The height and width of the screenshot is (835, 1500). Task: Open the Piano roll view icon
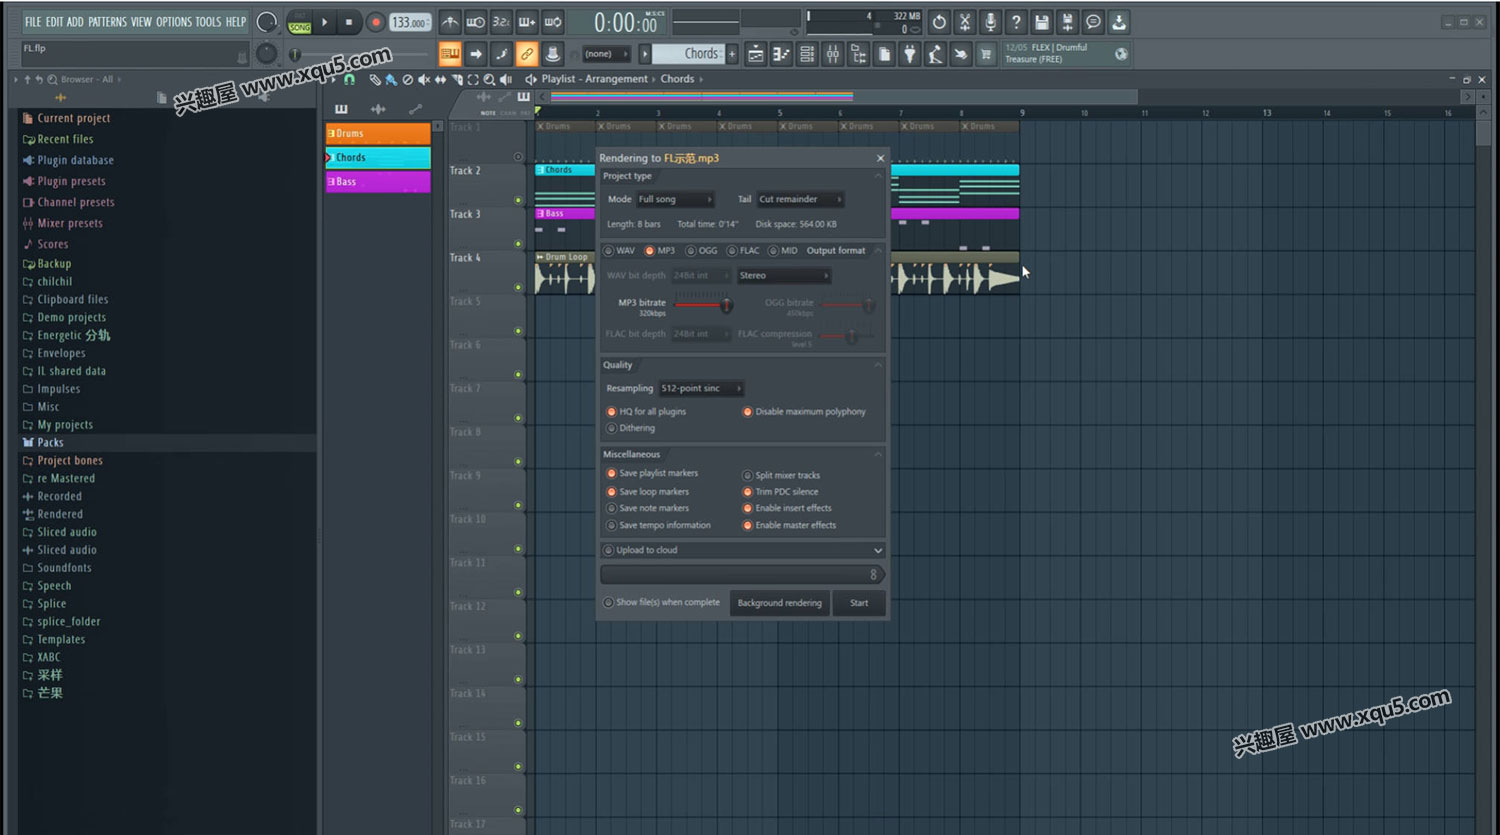781,54
